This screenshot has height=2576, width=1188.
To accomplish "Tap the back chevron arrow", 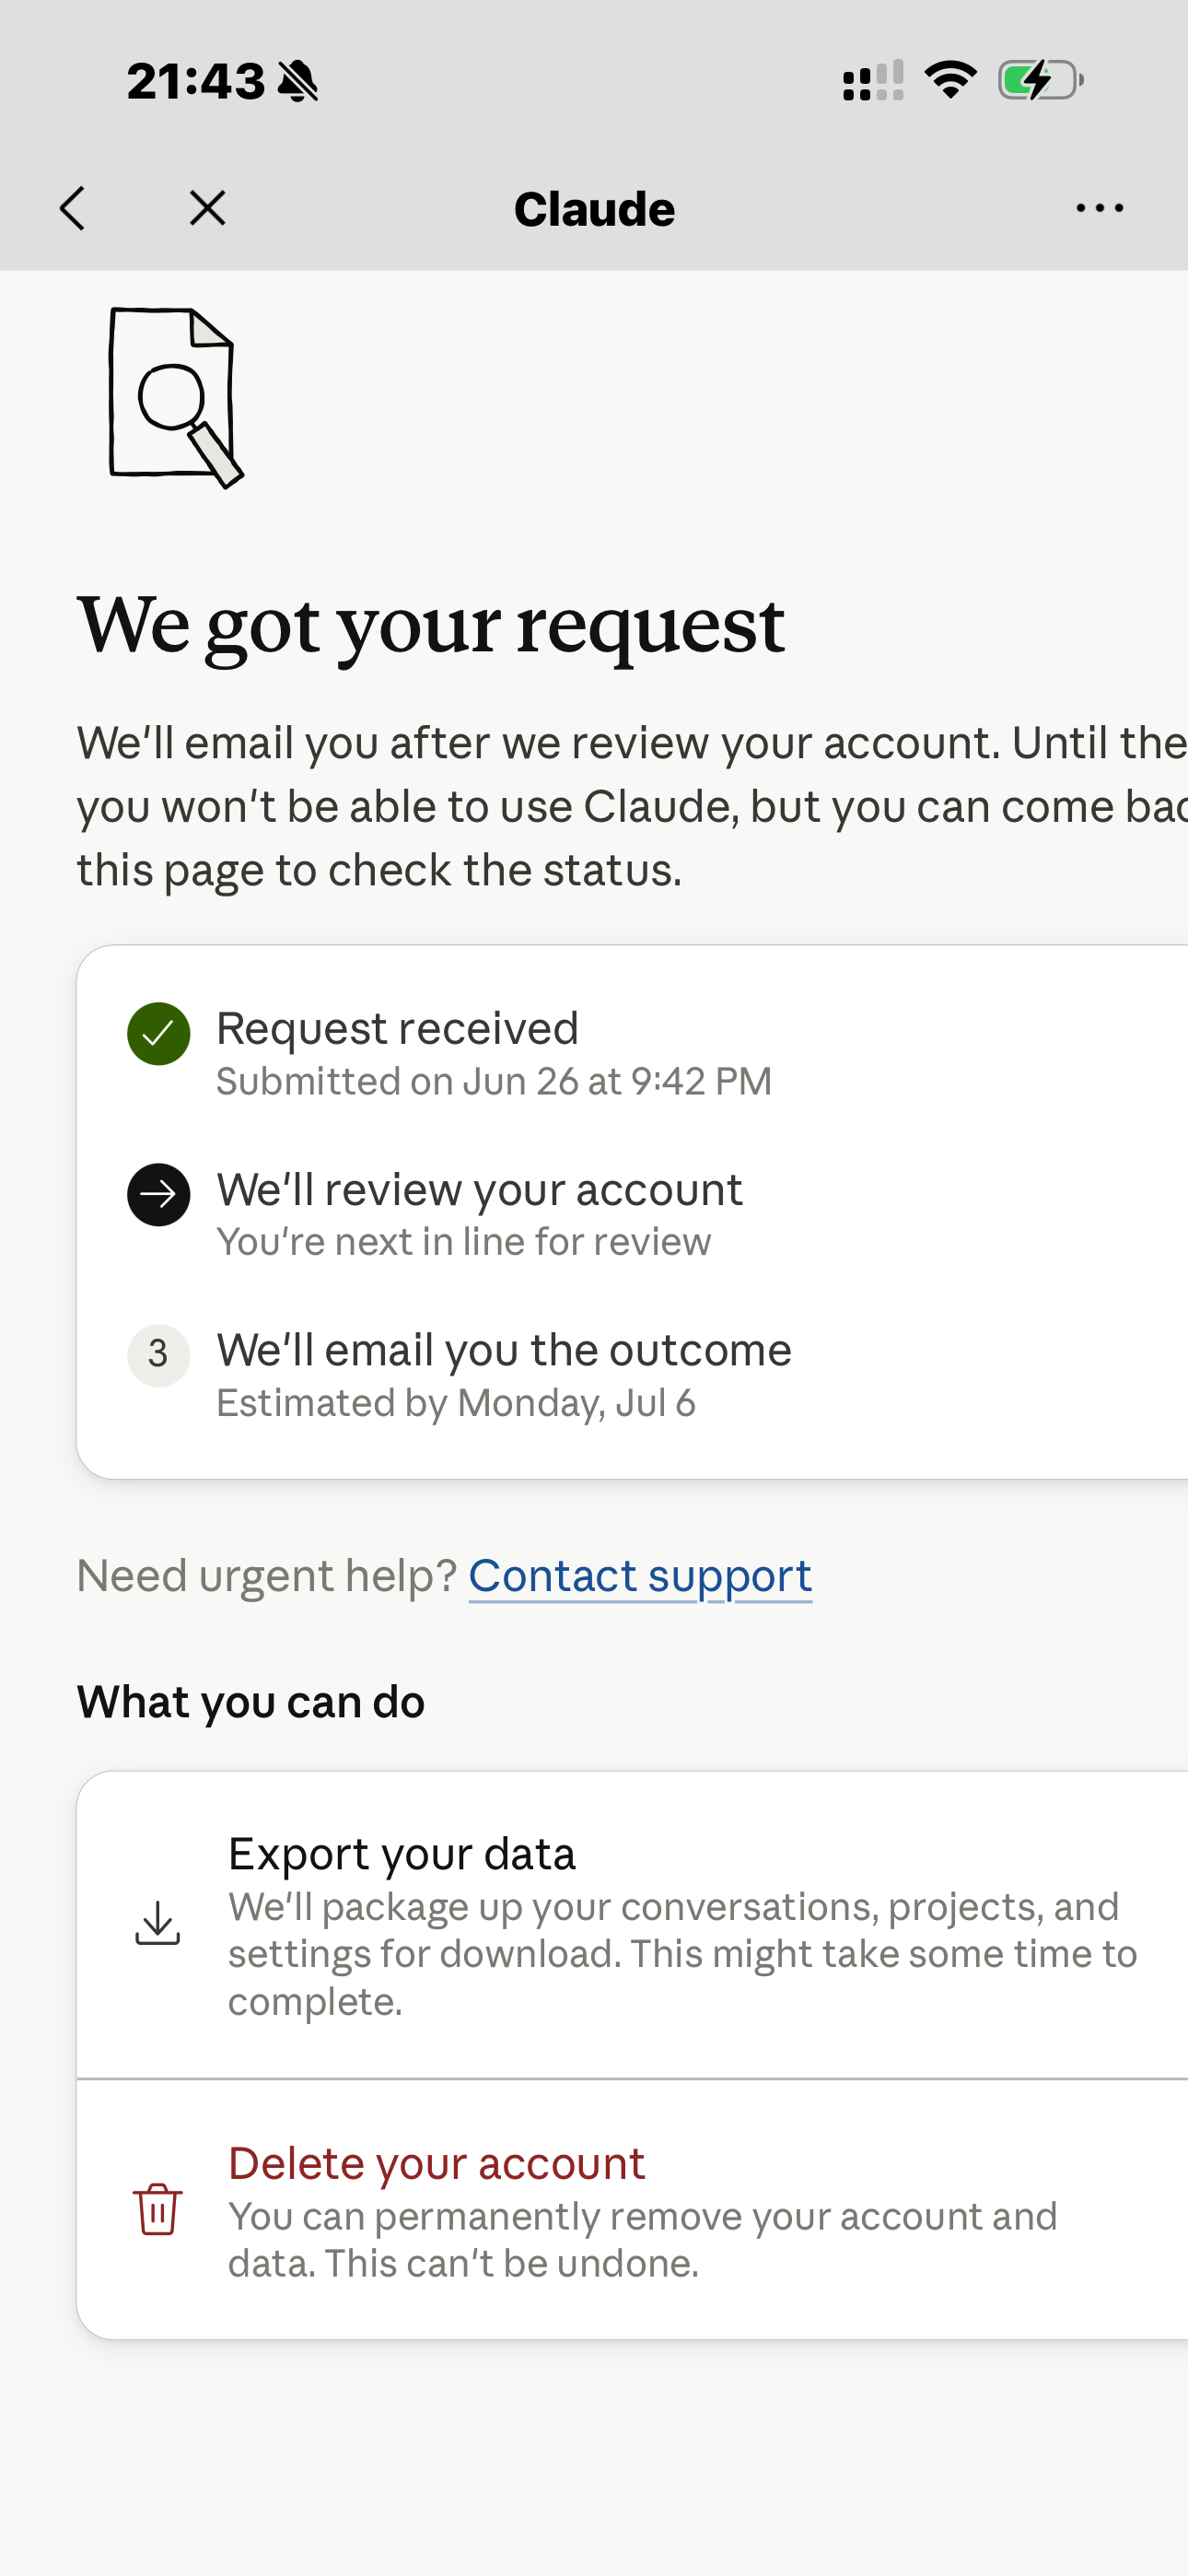I will [x=72, y=209].
